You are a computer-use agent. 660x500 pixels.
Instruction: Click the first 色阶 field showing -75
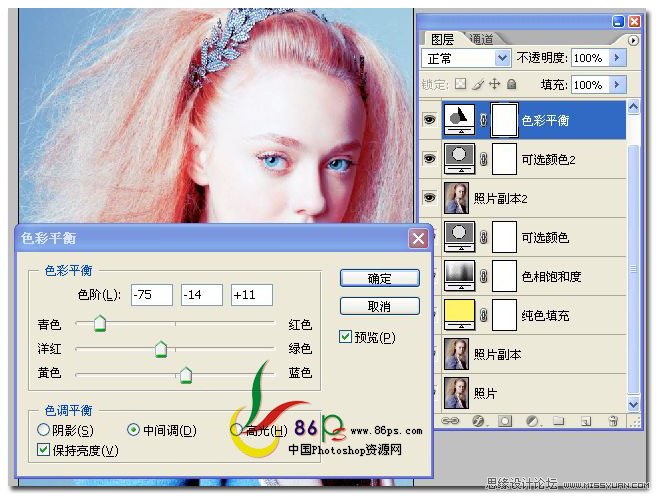point(152,295)
